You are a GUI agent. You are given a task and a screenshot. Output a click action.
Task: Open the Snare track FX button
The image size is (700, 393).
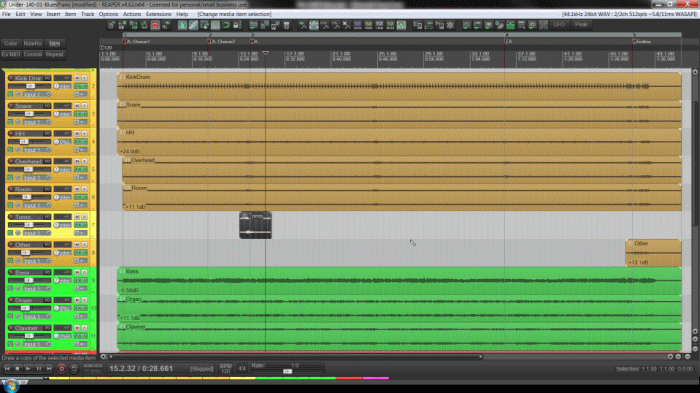(x=81, y=114)
